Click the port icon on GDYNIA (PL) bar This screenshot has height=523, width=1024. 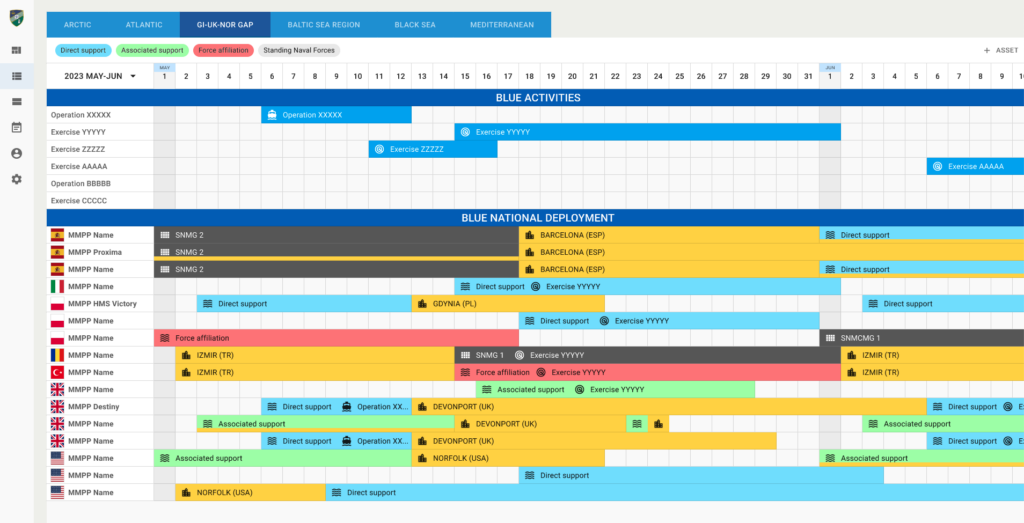tap(422, 304)
